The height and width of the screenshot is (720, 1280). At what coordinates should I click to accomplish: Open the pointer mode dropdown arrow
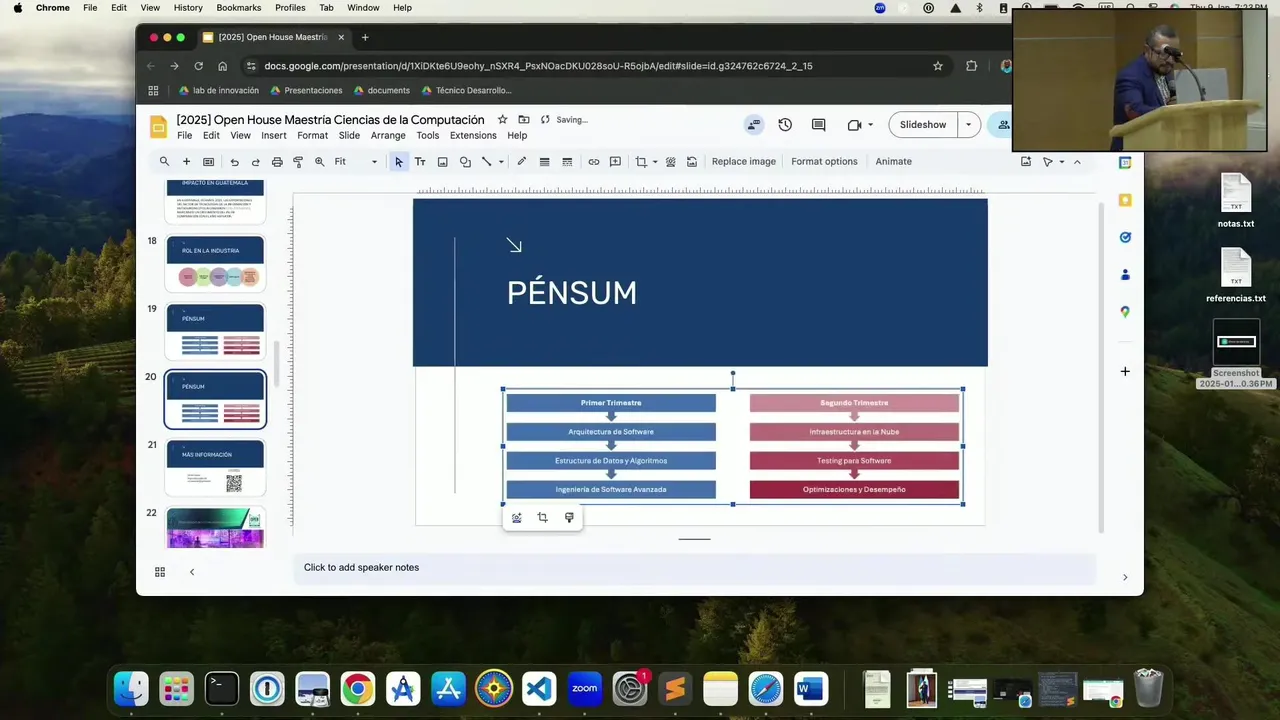(x=1062, y=161)
